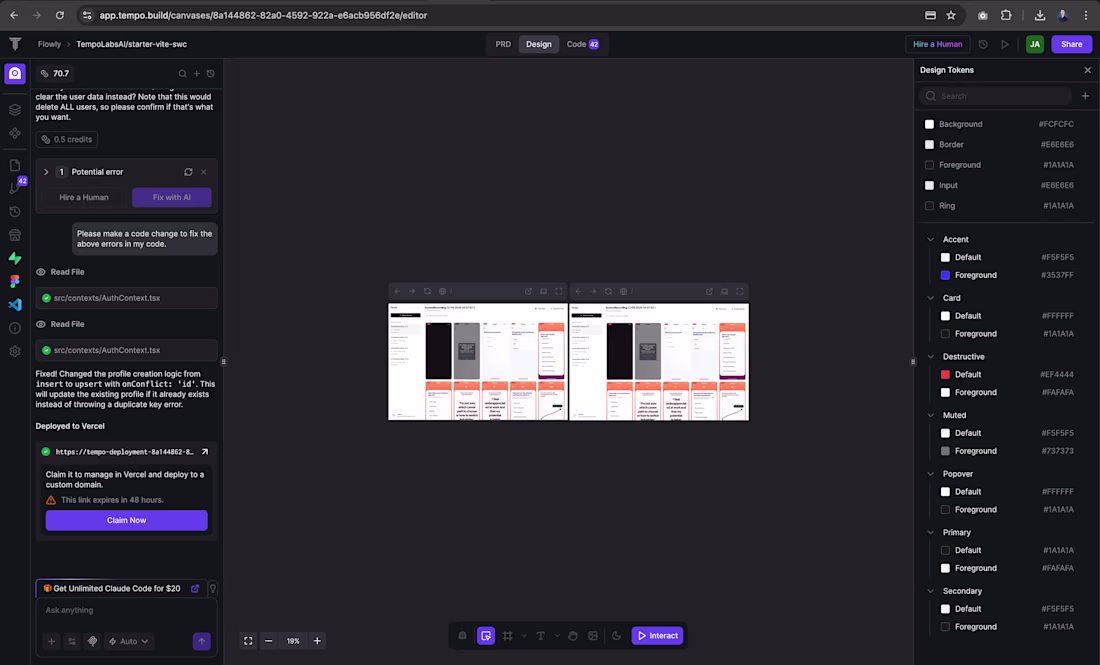
Task: Open the Info icon in left sidebar
Action: coord(15,328)
